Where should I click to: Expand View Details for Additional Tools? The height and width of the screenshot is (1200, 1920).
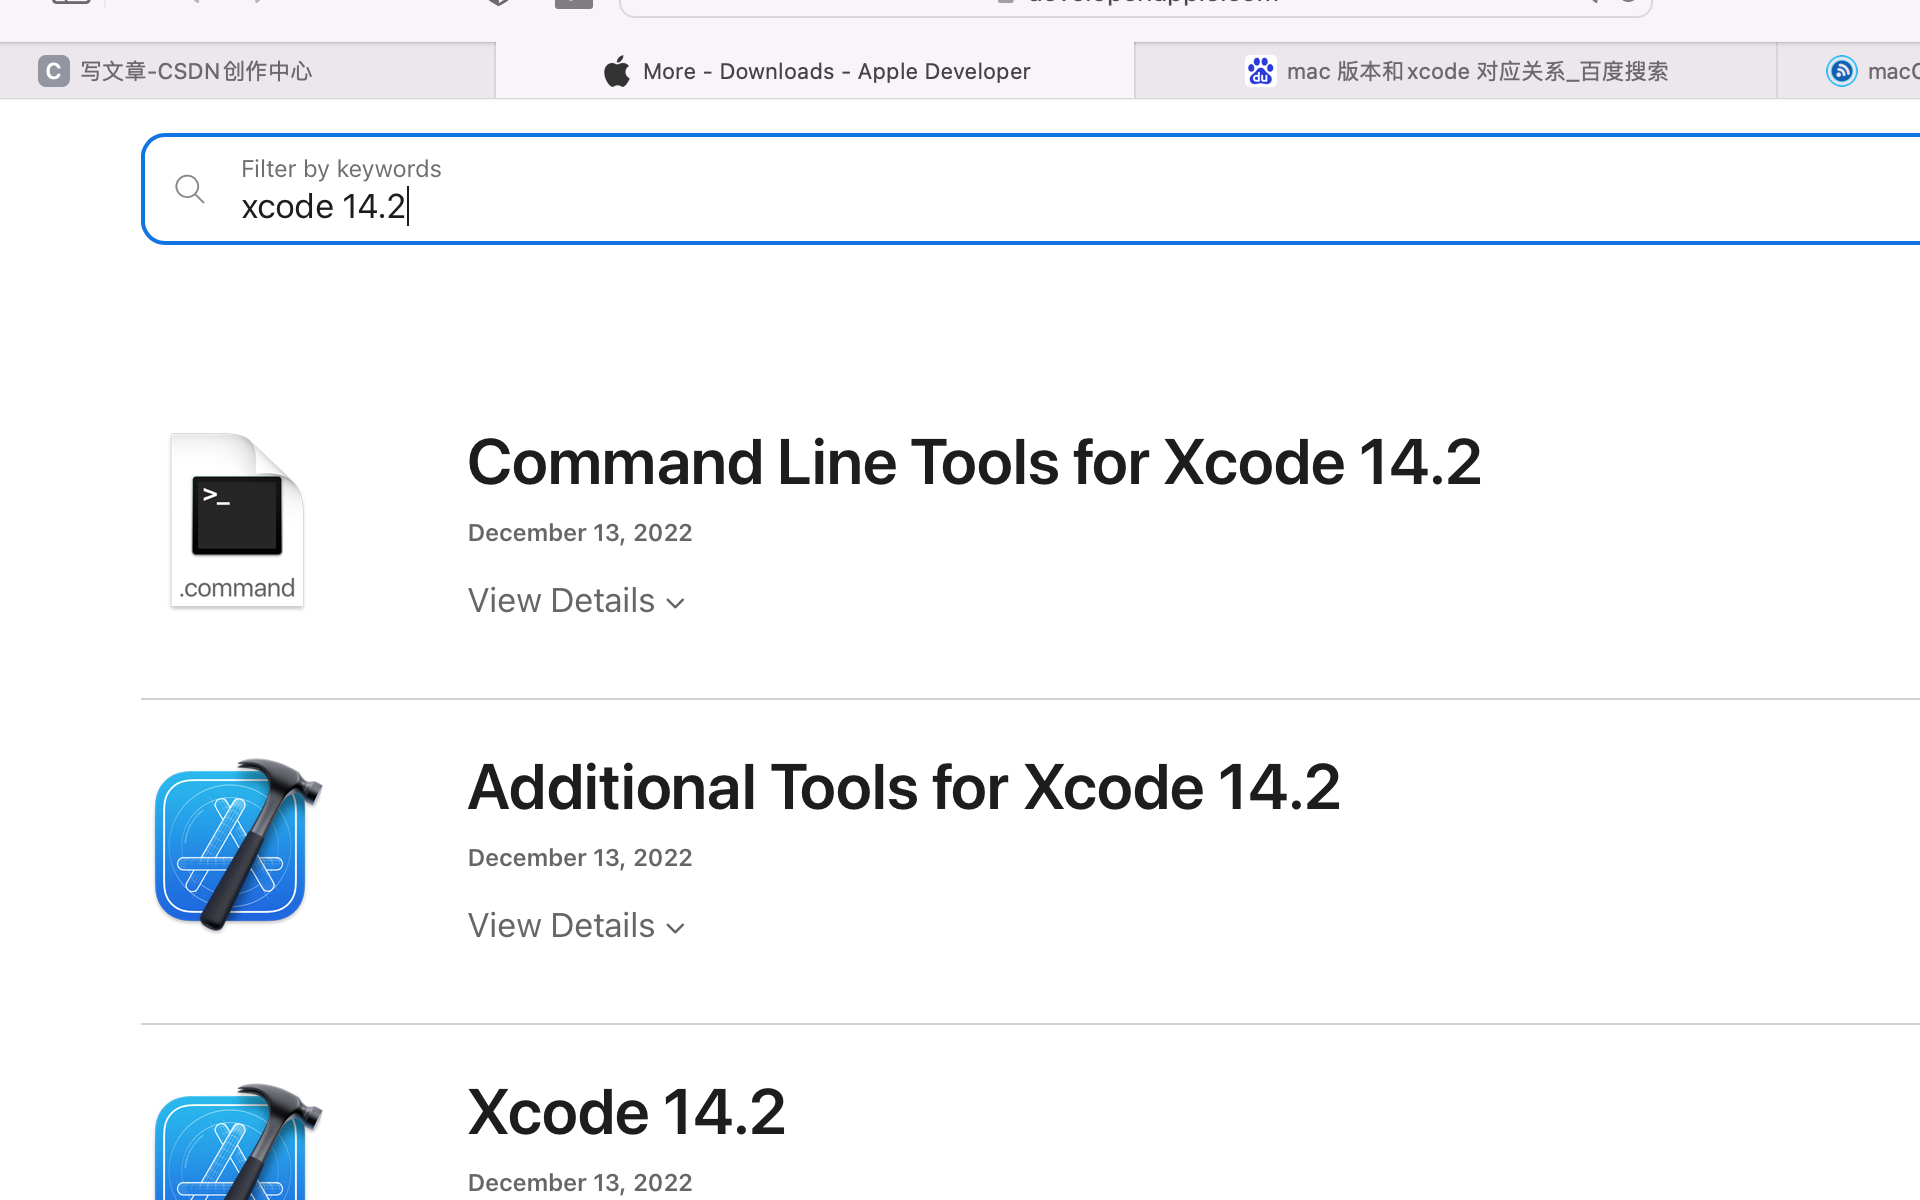point(561,925)
